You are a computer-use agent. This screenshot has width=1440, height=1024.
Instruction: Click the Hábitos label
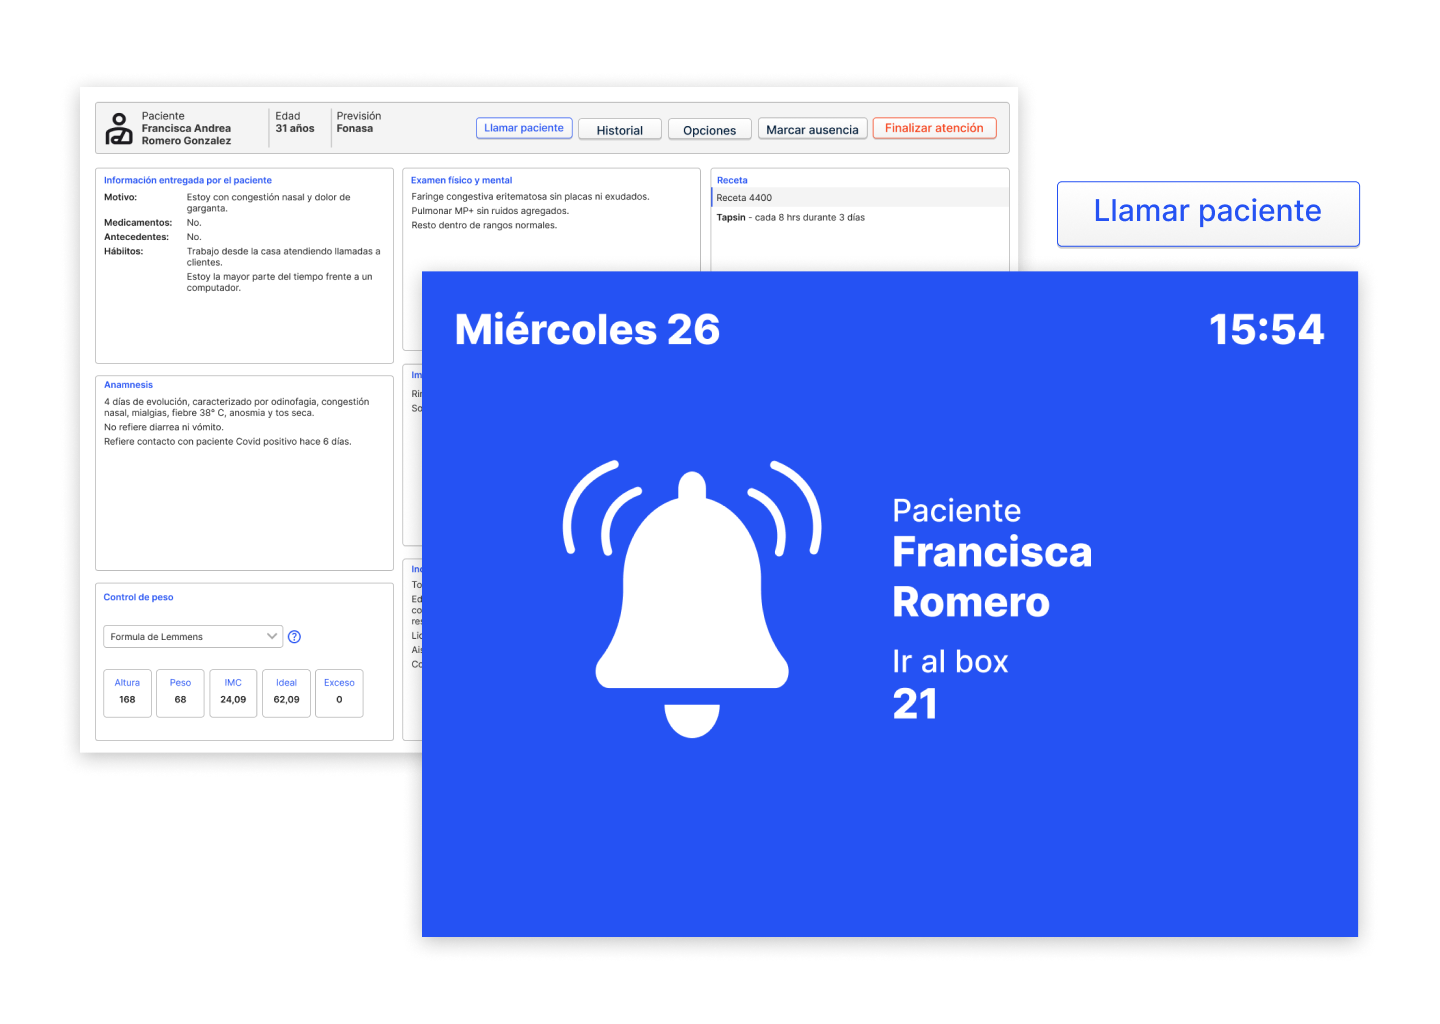(123, 251)
